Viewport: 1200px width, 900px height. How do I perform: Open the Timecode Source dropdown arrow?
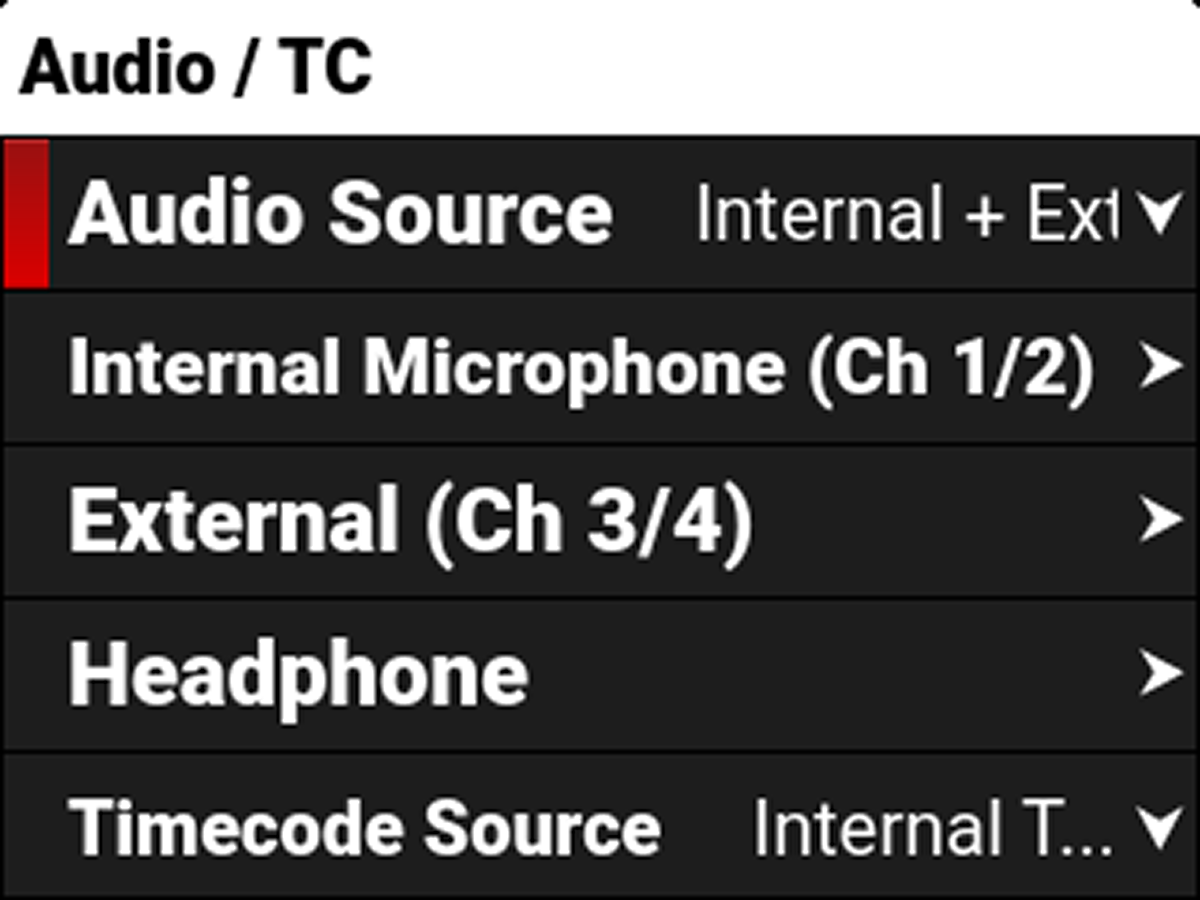pos(1160,828)
